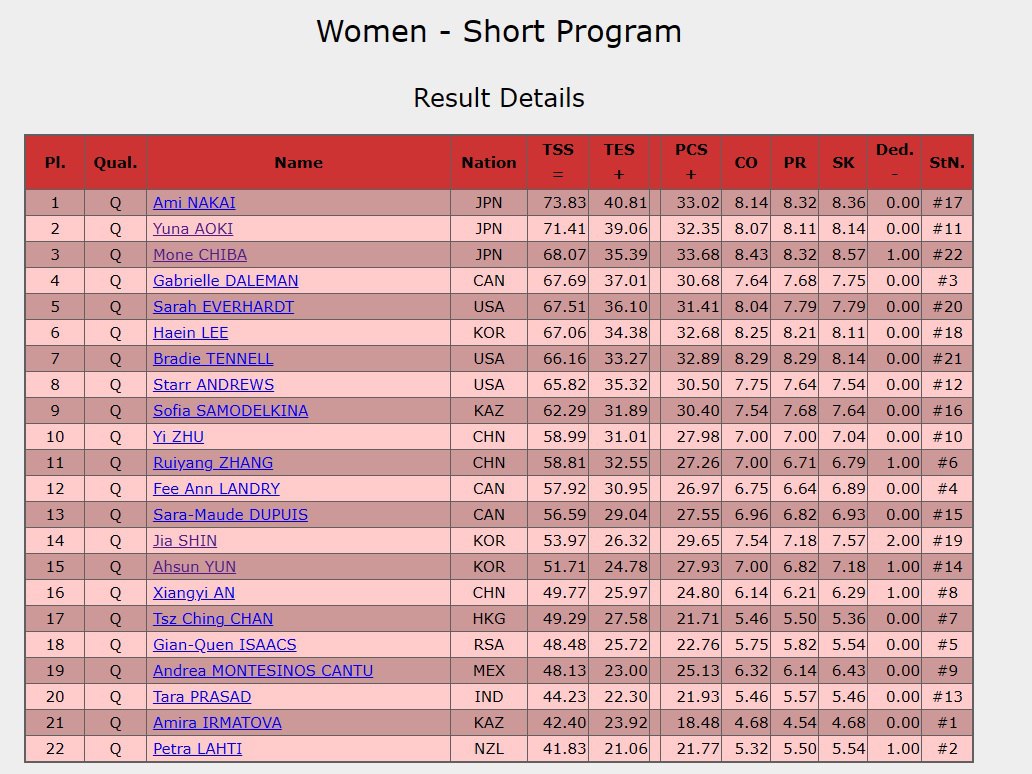
Task: Click the Starr ANDREWS link
Action: (213, 385)
